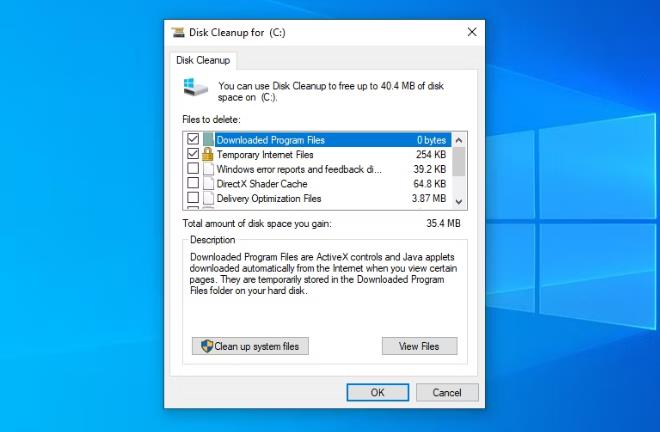The image size is (660, 432).
Task: Click the Disk Cleanup for (C:) title text
Action: click(237, 32)
